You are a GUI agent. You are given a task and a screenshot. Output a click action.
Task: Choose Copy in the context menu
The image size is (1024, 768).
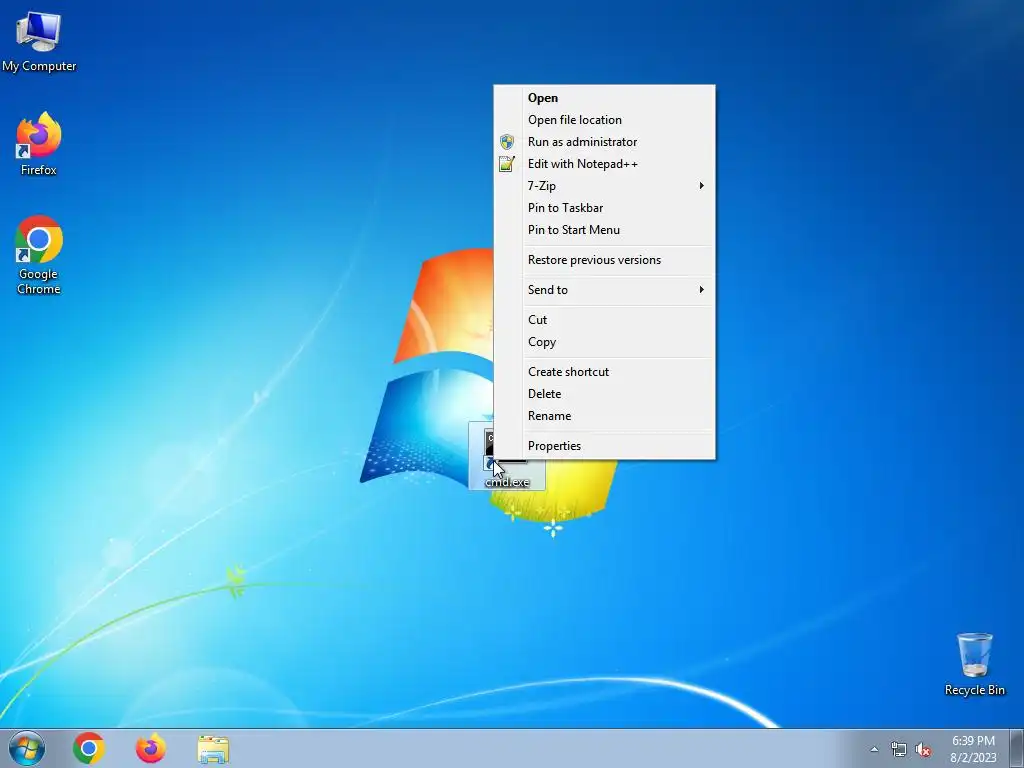pyautogui.click(x=604, y=342)
